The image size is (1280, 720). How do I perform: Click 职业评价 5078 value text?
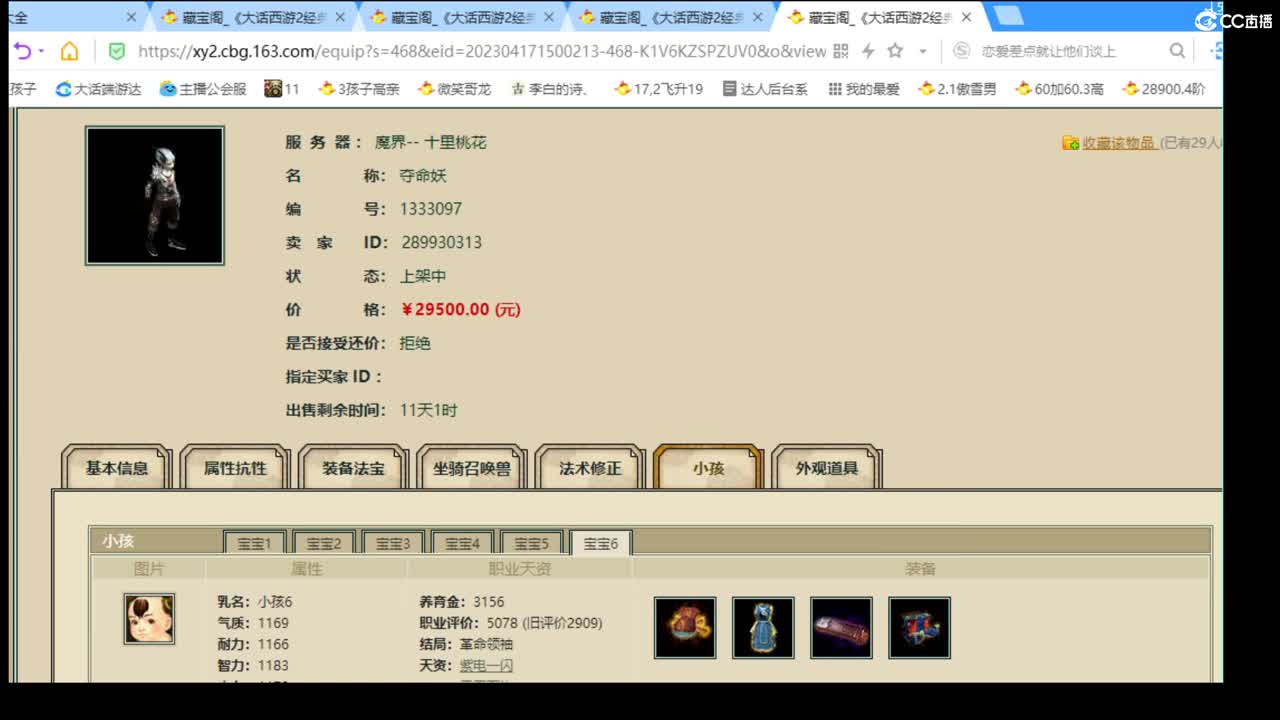coord(545,623)
